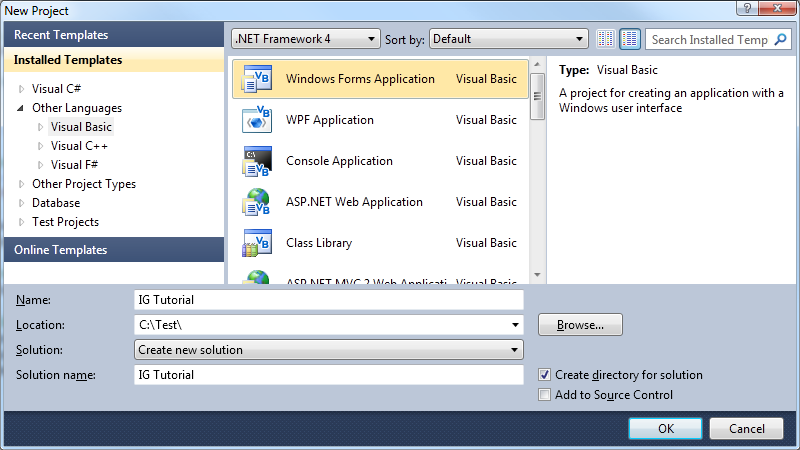Select the Installed Templates section
This screenshot has height=450, width=800.
pyautogui.click(x=114, y=60)
